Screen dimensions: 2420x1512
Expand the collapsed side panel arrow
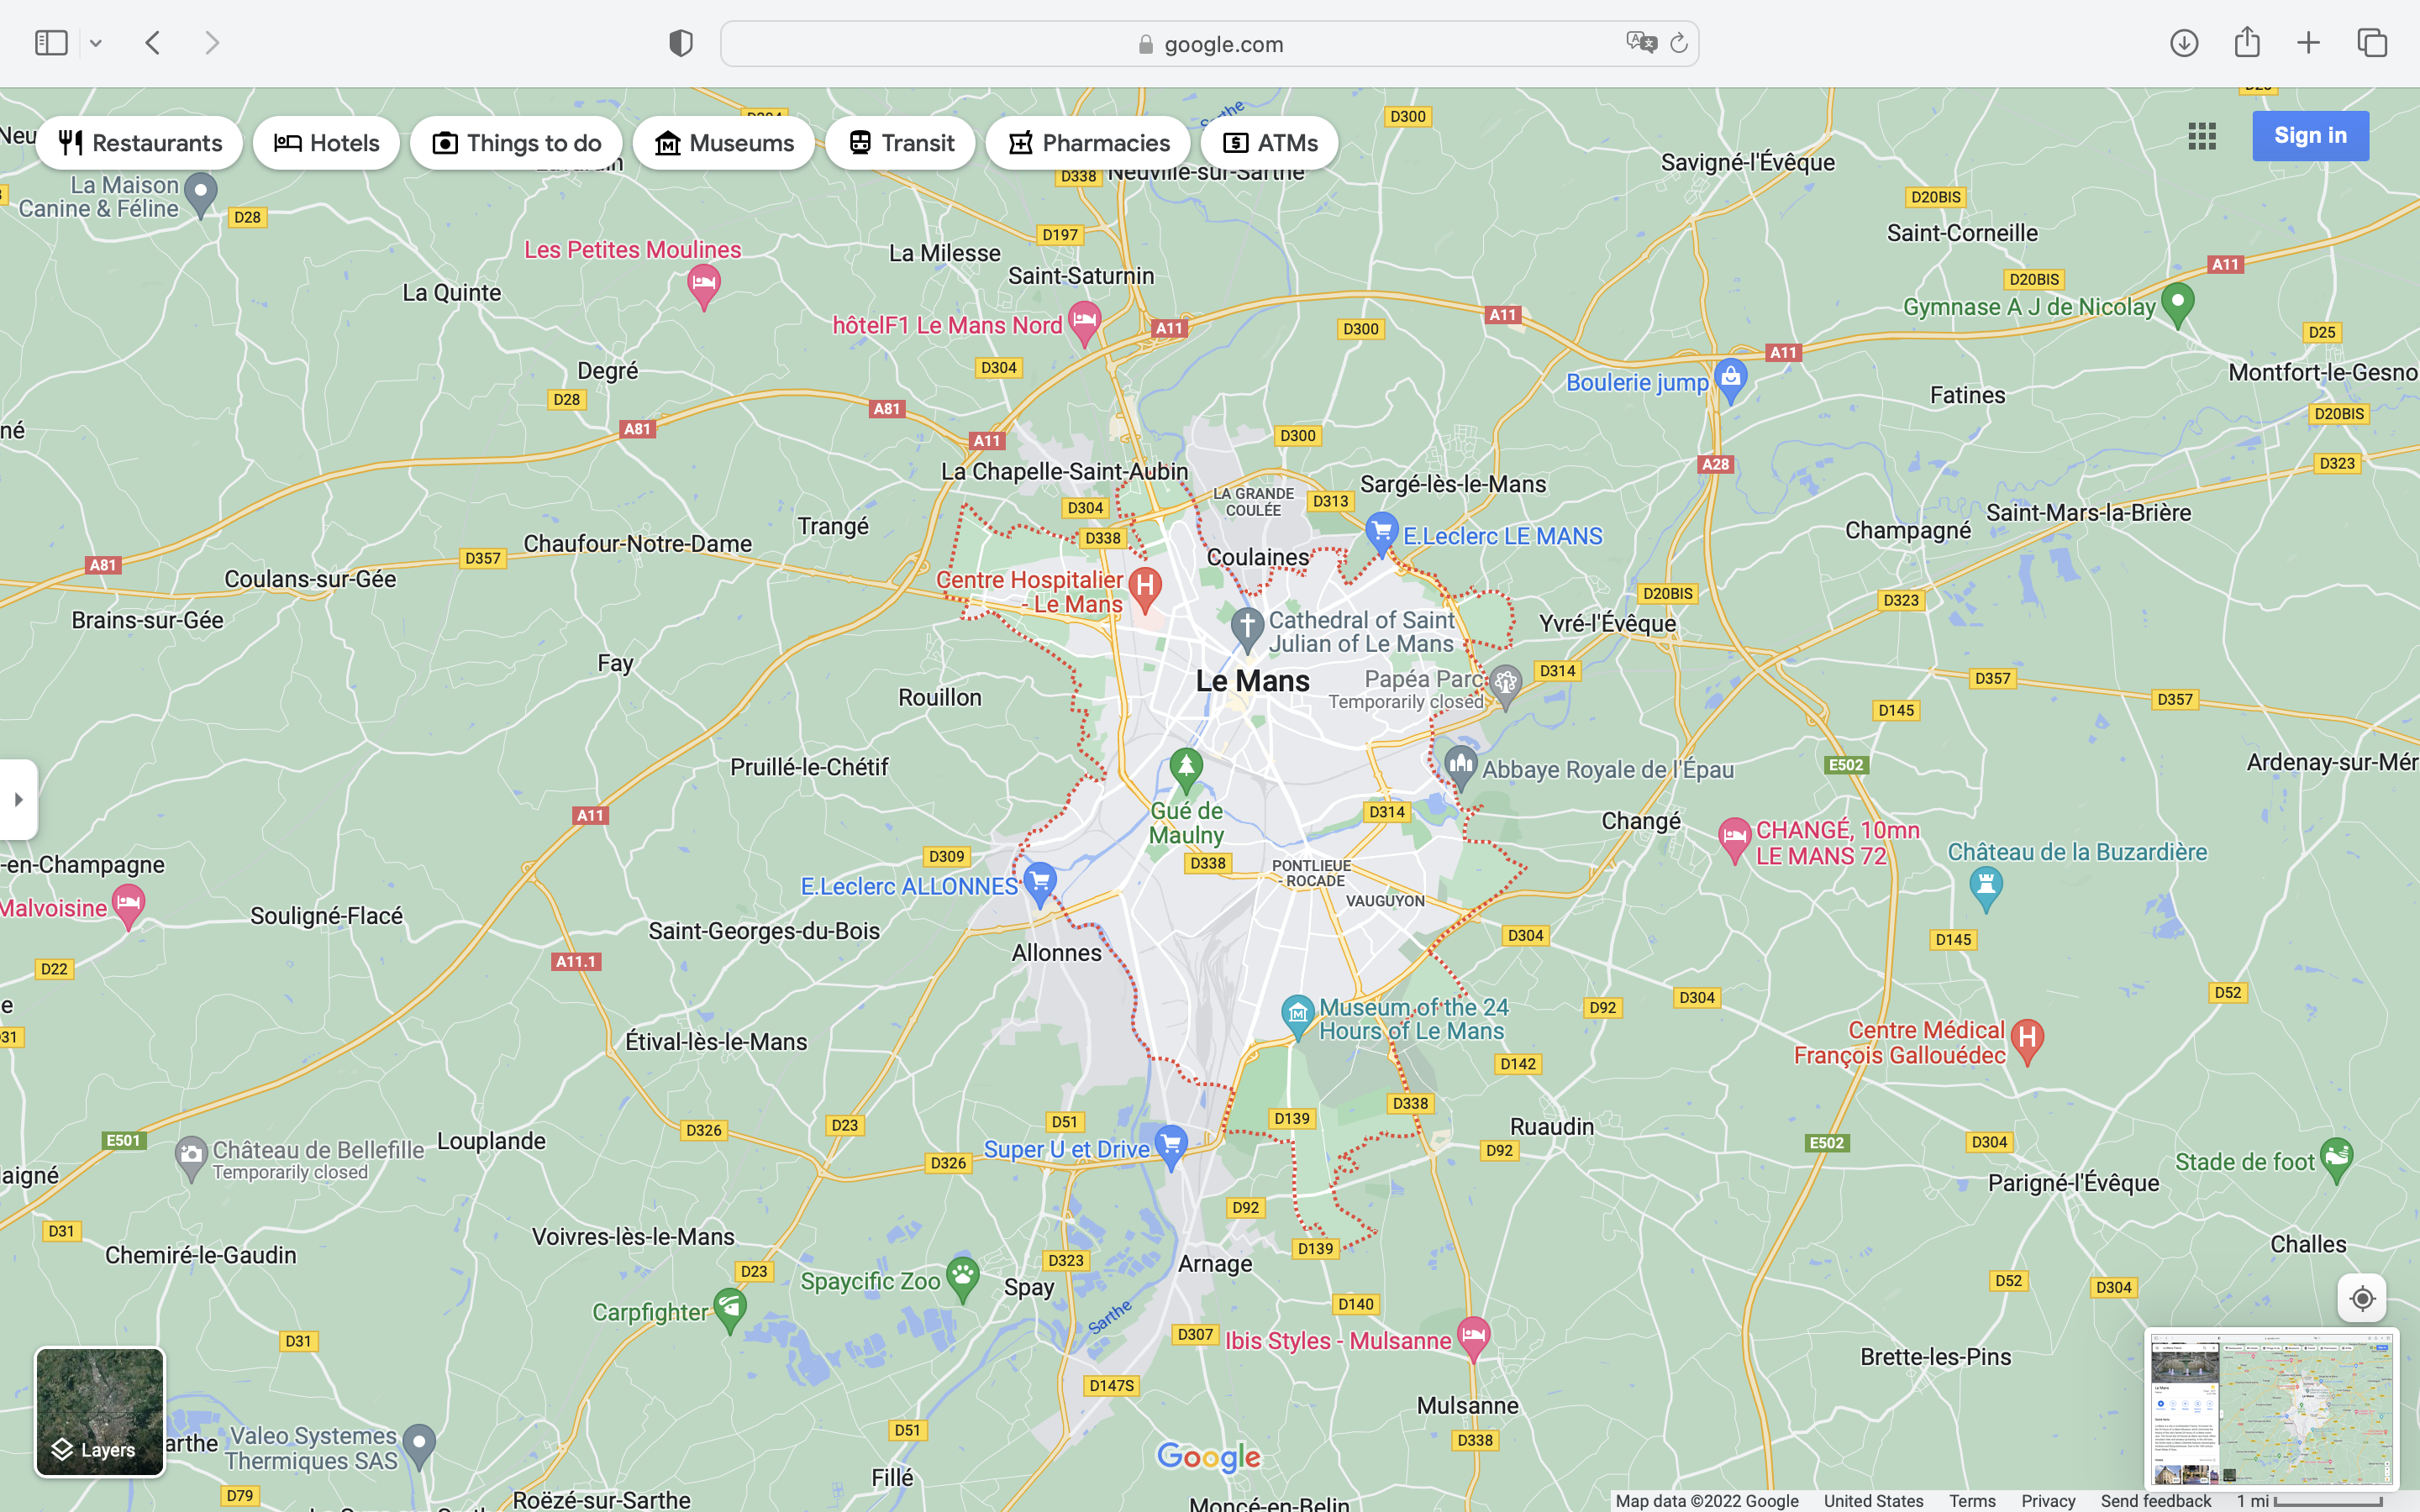[18, 799]
